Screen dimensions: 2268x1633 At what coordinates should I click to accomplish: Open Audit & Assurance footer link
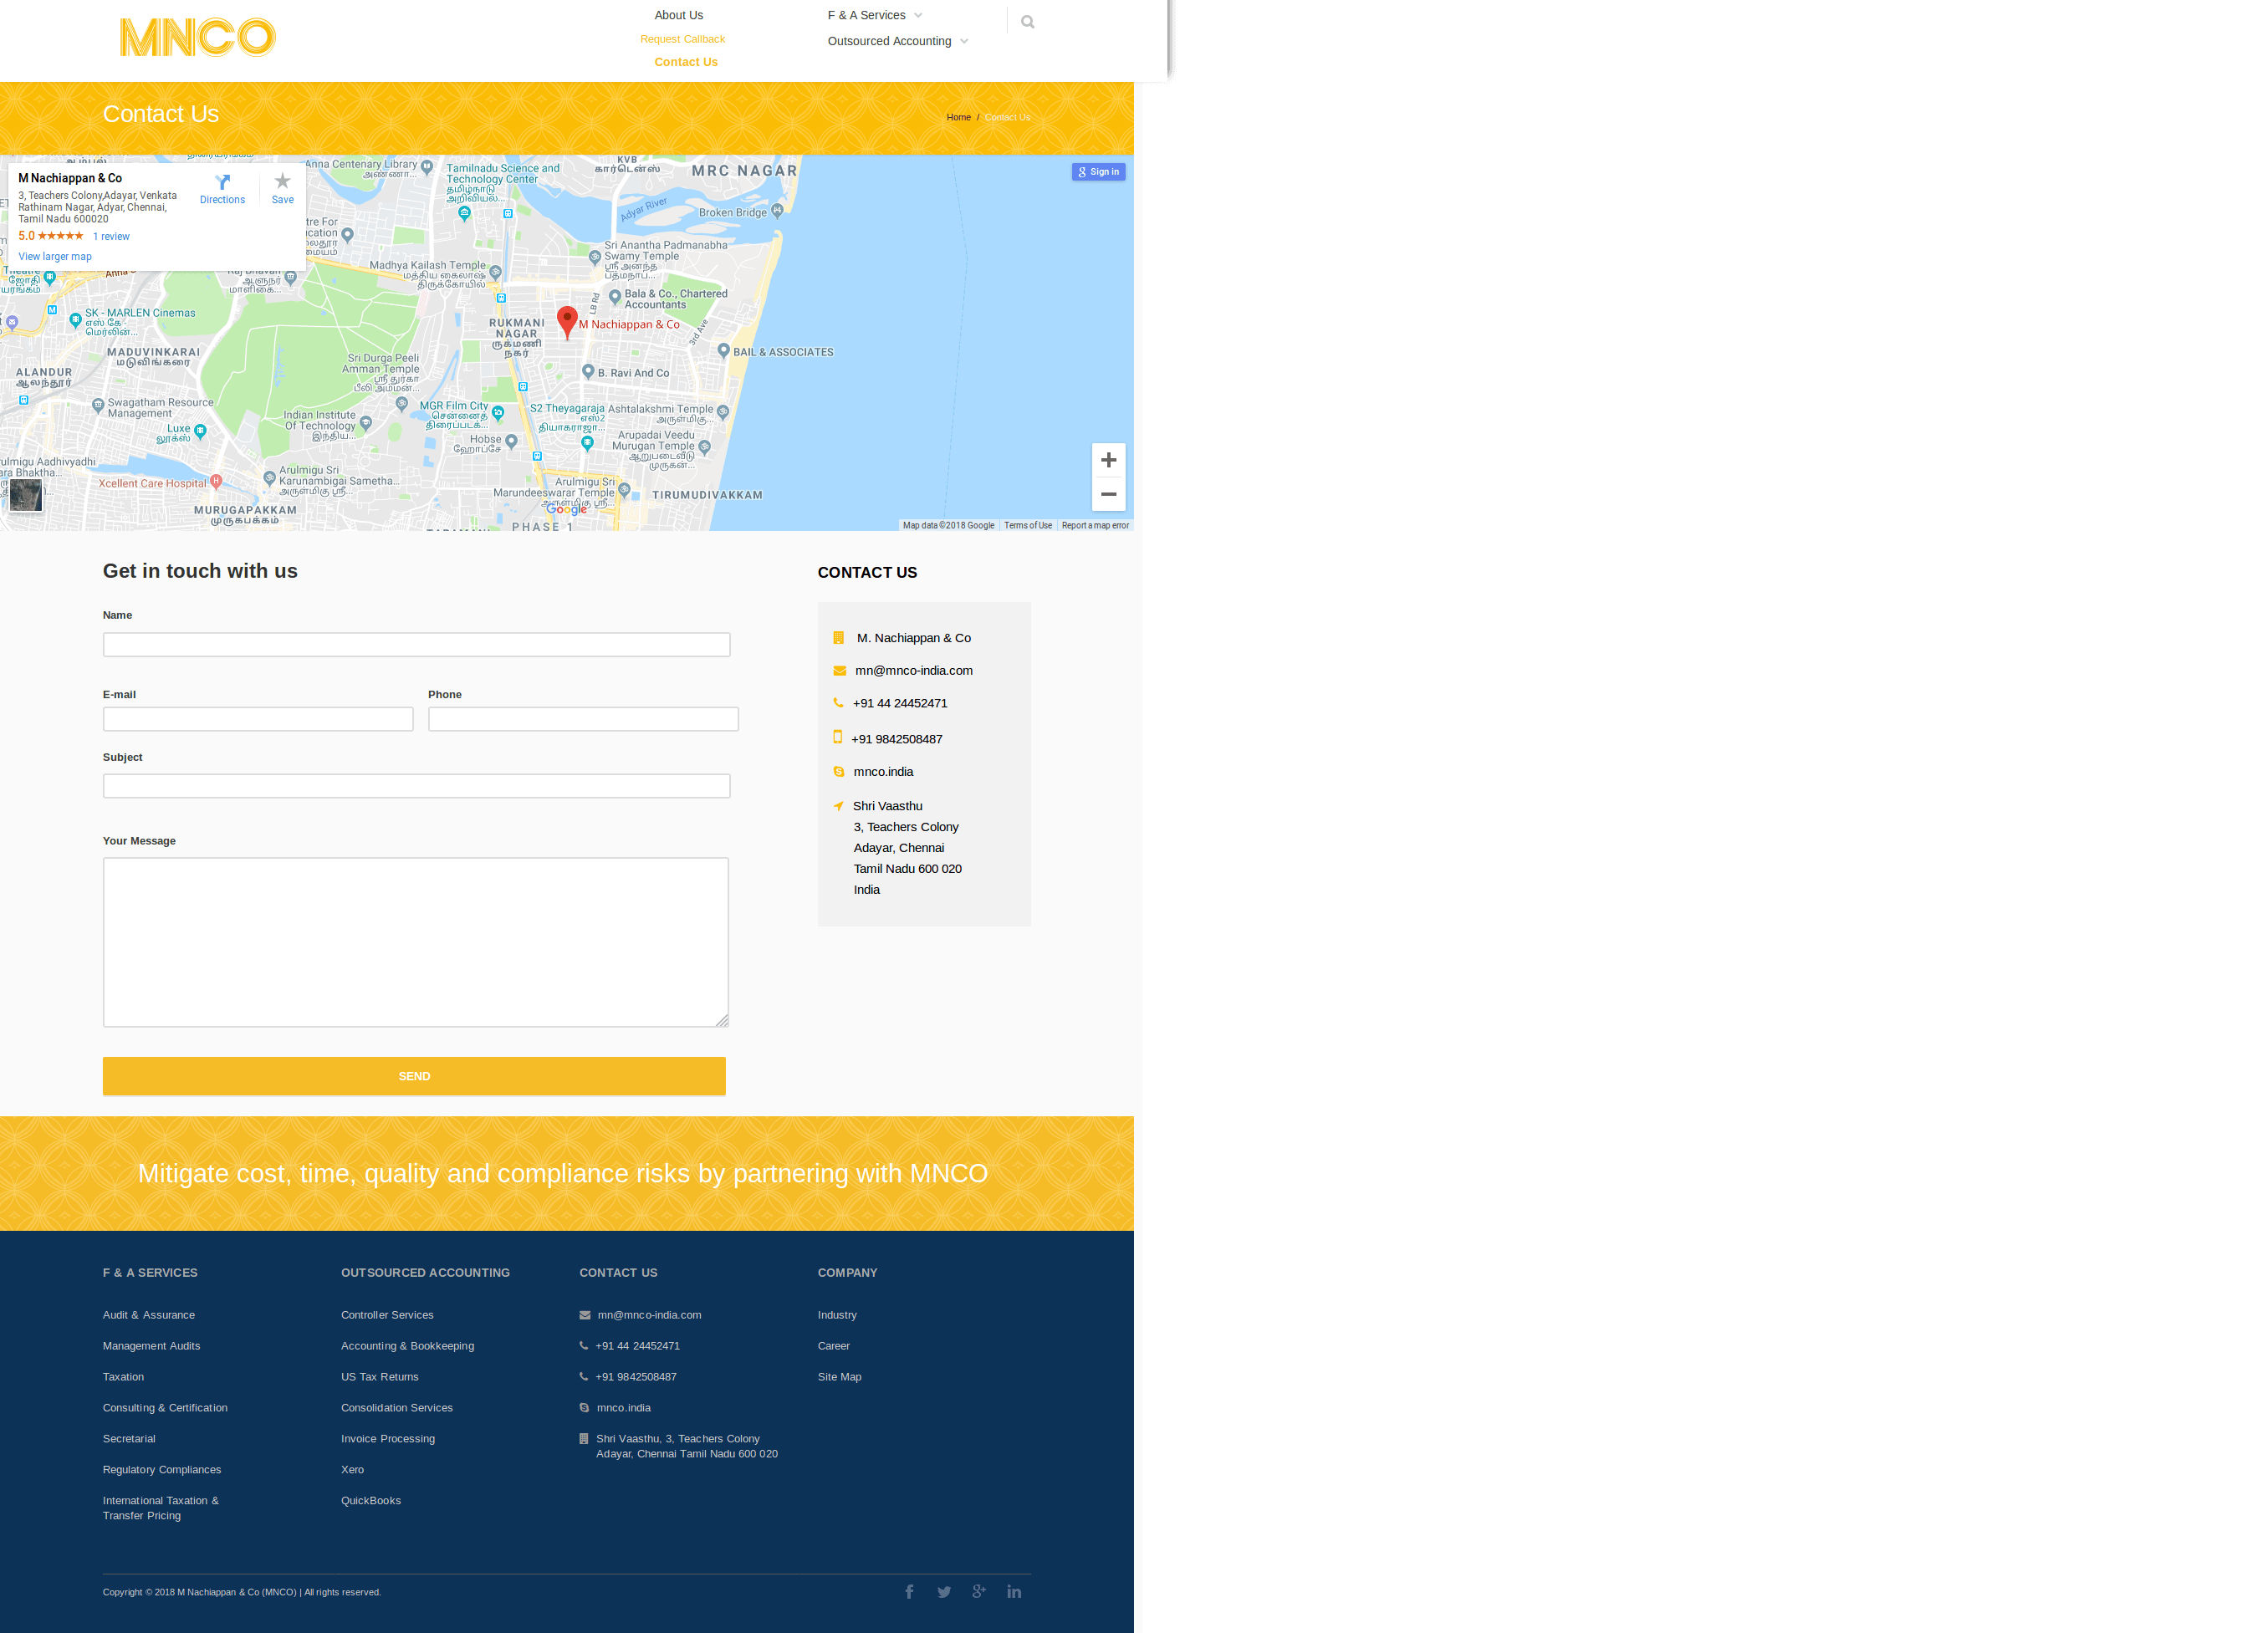(x=149, y=1315)
